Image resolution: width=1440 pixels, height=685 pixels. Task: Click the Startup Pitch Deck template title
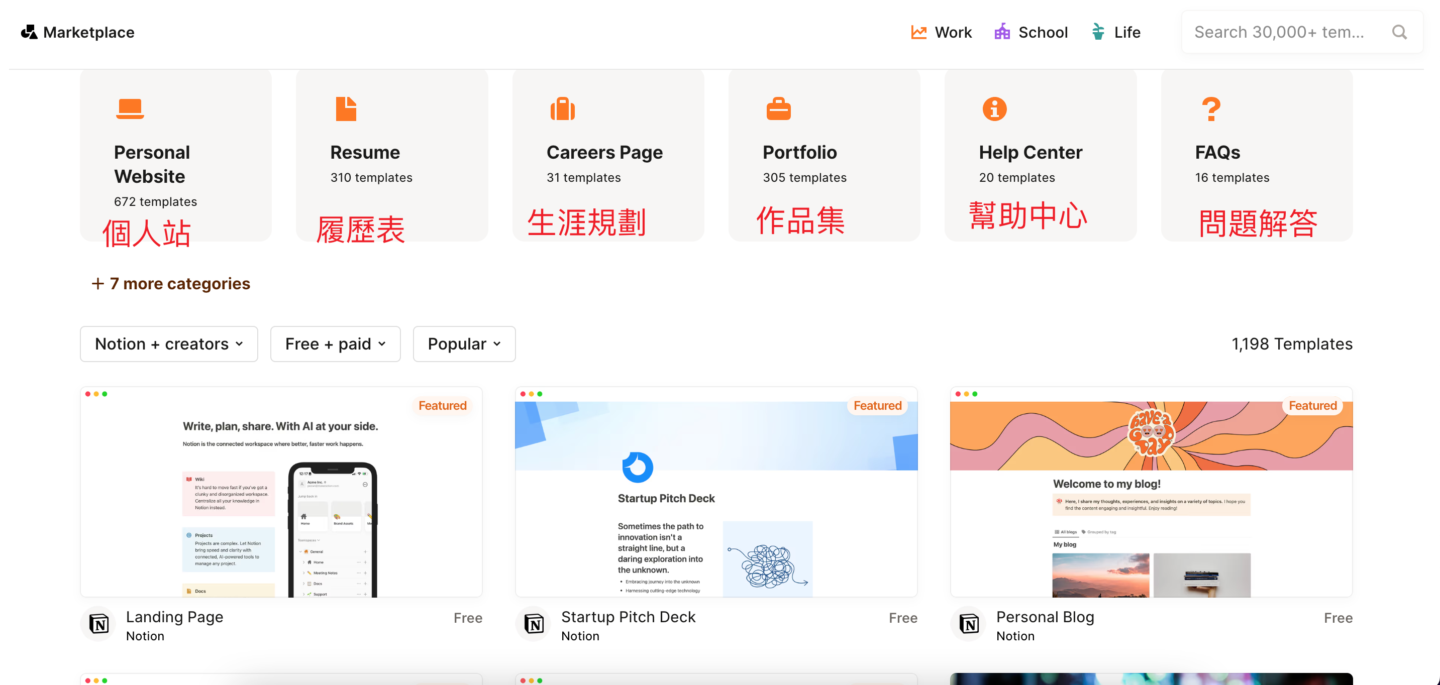click(628, 617)
